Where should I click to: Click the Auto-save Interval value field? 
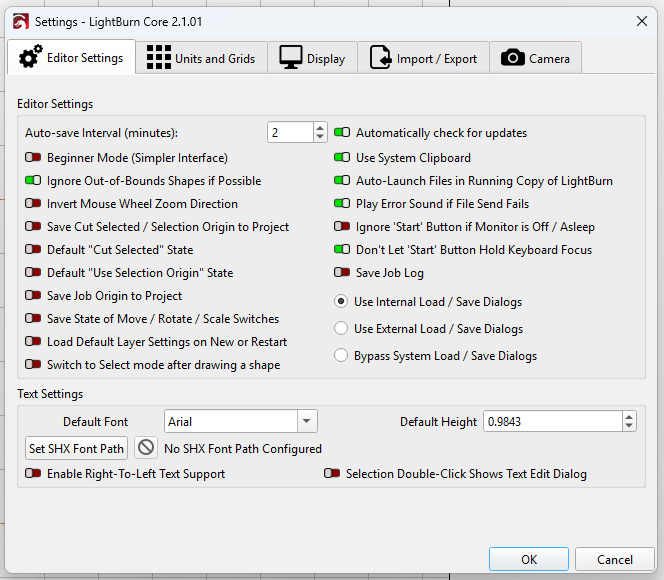291,133
